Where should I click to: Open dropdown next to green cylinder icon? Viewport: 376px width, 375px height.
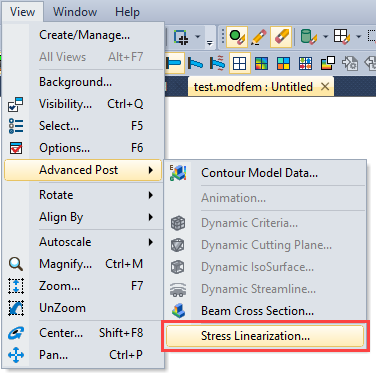pos(325,36)
